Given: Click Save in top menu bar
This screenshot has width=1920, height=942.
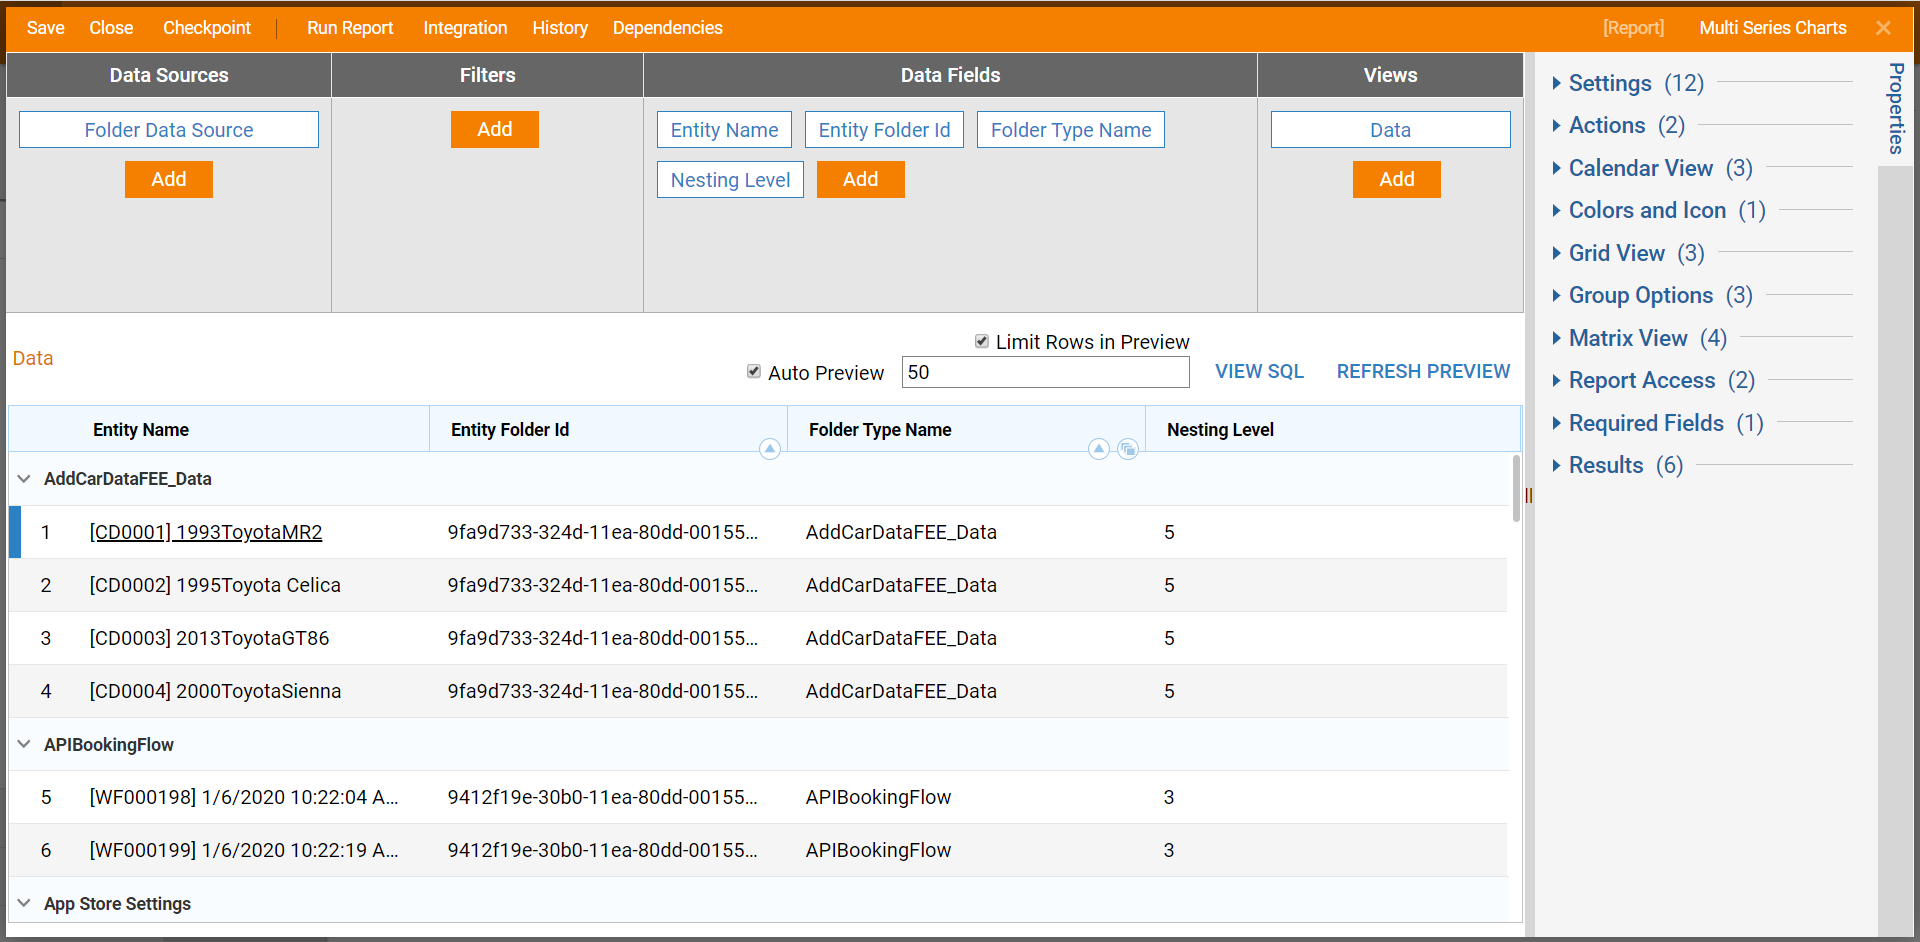Looking at the screenshot, I should (x=46, y=28).
